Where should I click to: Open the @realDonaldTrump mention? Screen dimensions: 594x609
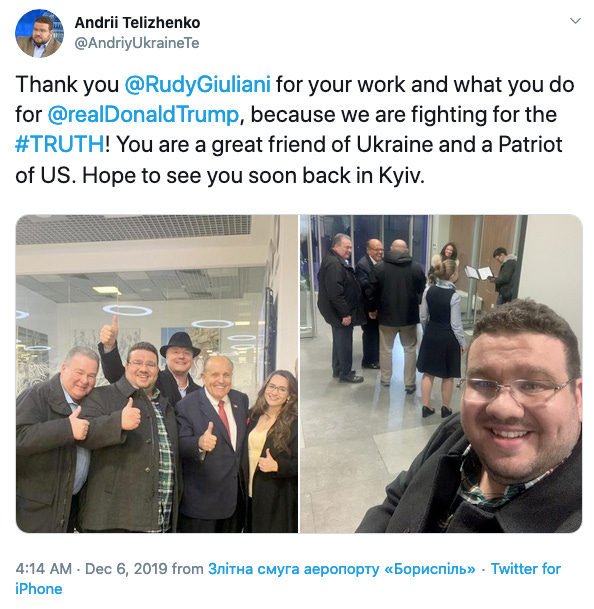point(143,115)
